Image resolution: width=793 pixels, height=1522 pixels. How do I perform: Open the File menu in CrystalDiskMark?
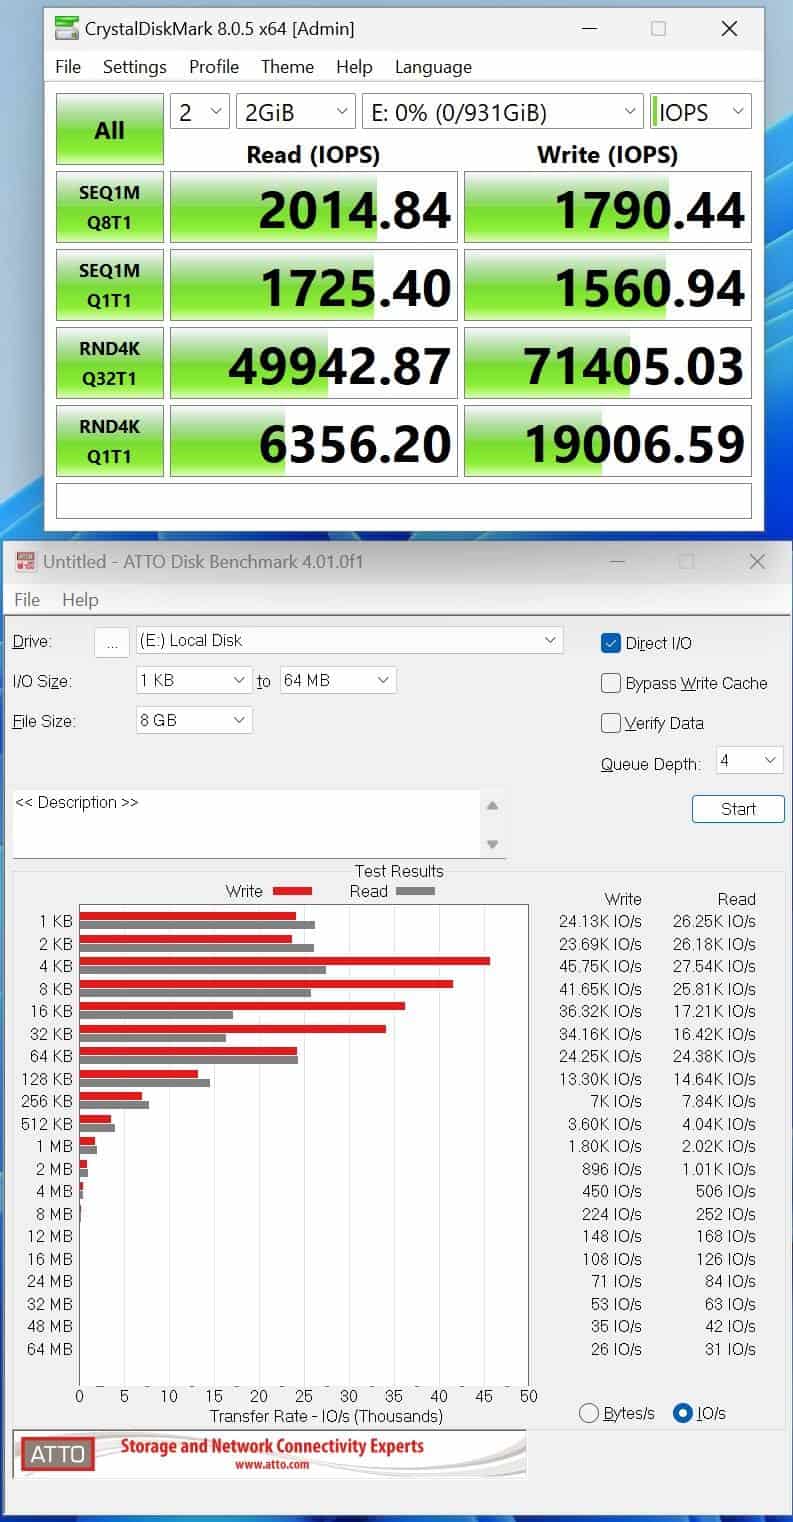pos(68,67)
